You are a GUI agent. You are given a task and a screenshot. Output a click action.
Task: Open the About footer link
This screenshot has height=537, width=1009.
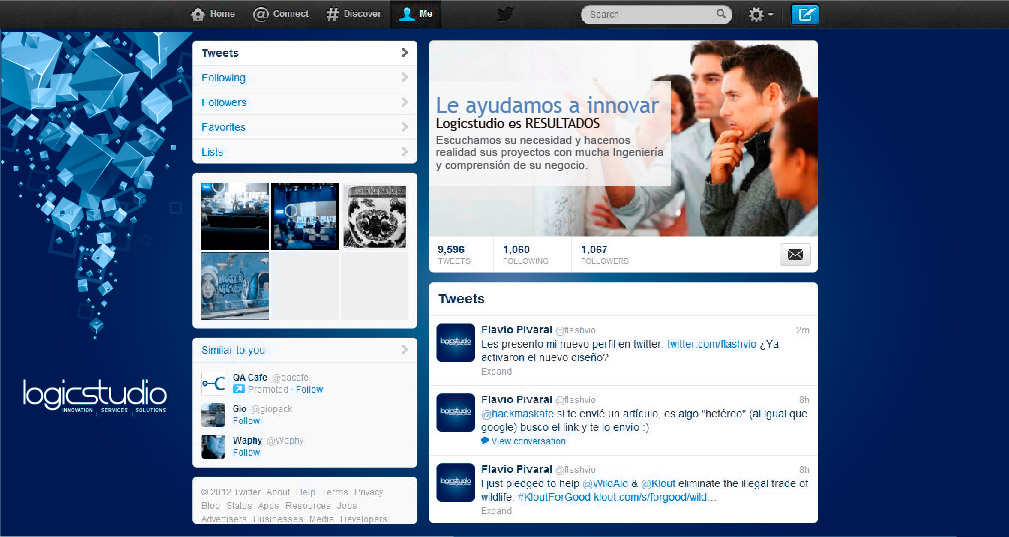278,492
